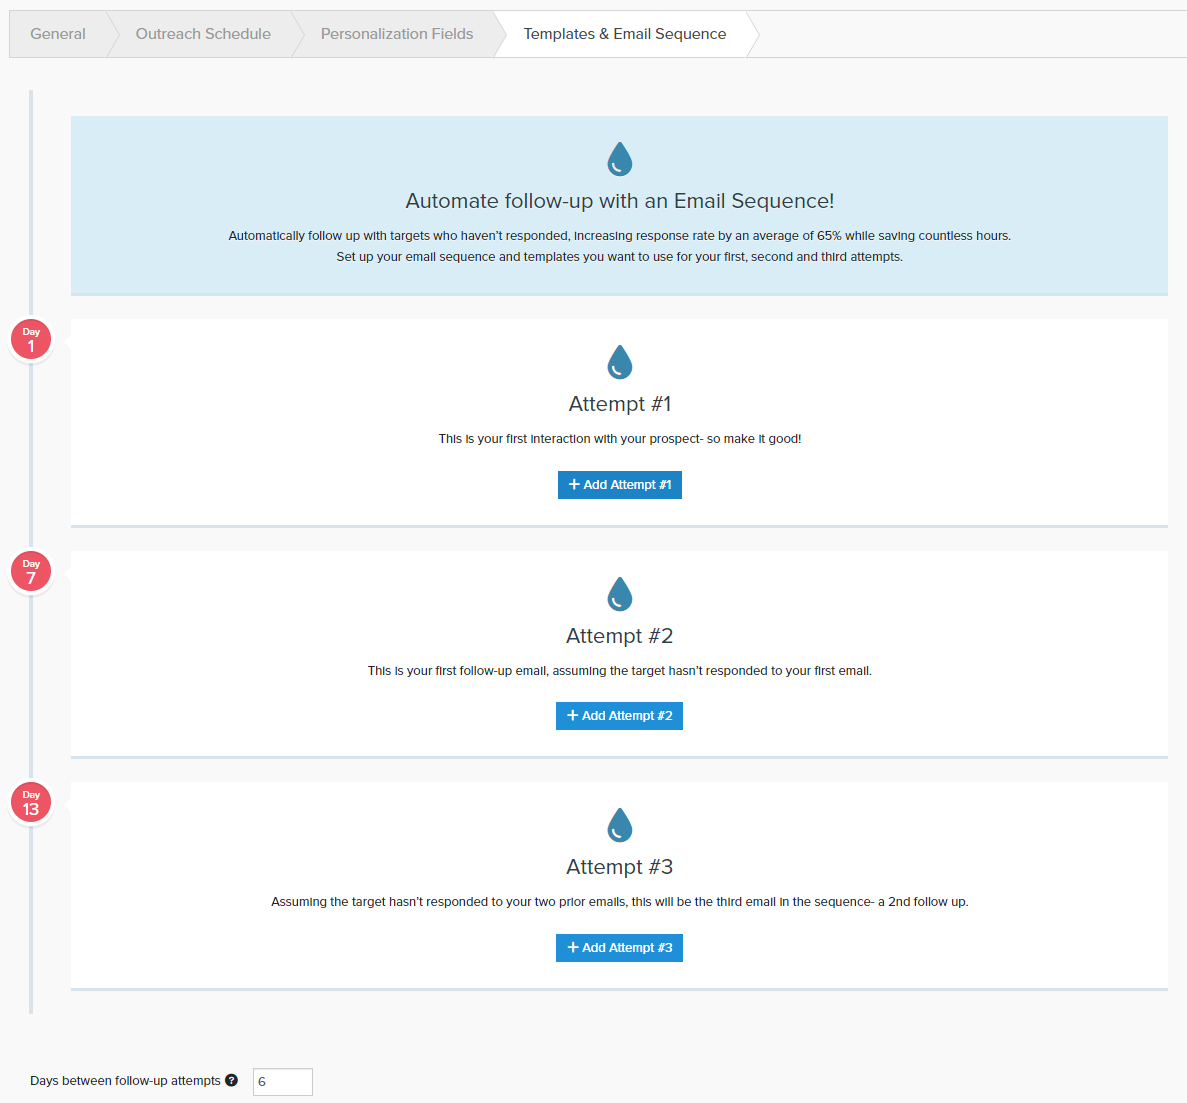Select the Day 1 badge on the timeline
Image resolution: width=1187 pixels, height=1103 pixels.
point(31,339)
